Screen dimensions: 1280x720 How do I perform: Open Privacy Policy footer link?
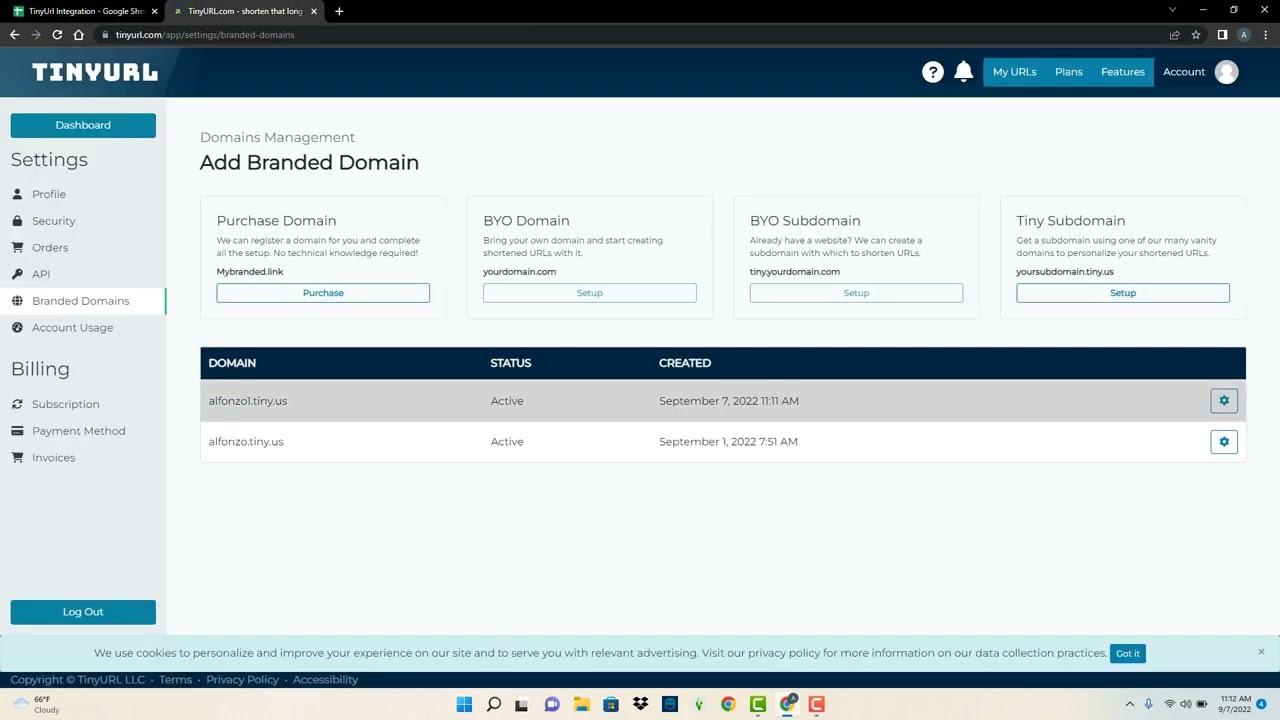[x=242, y=680]
